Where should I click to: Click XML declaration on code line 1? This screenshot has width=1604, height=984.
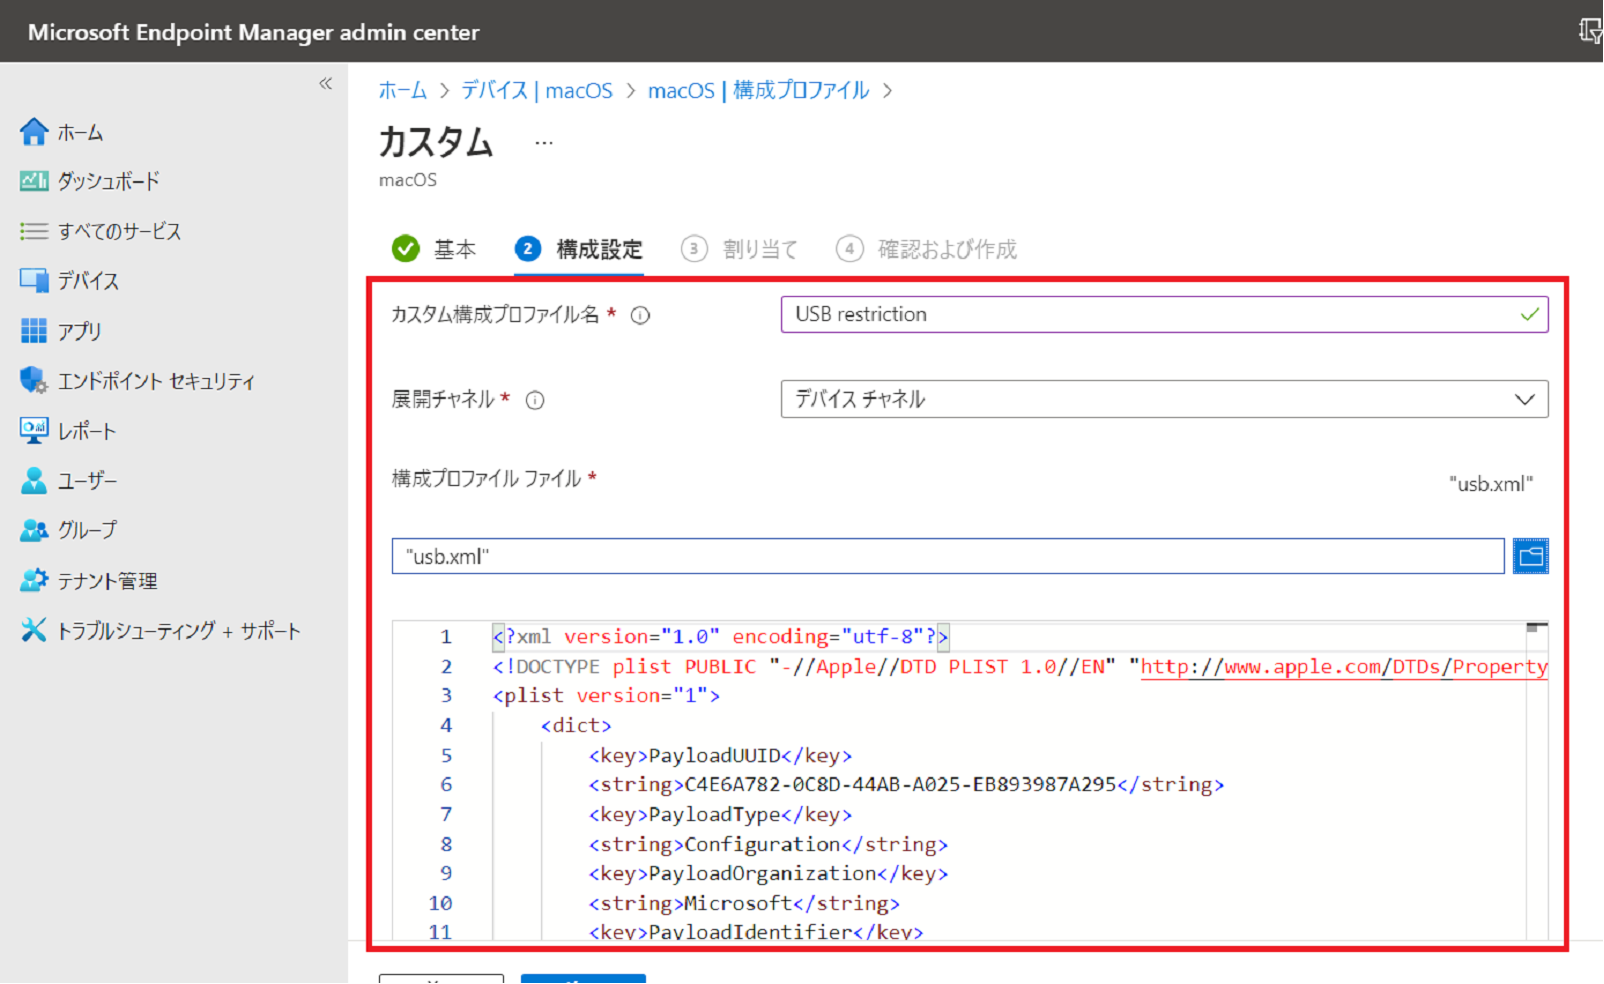pyautogui.click(x=720, y=636)
